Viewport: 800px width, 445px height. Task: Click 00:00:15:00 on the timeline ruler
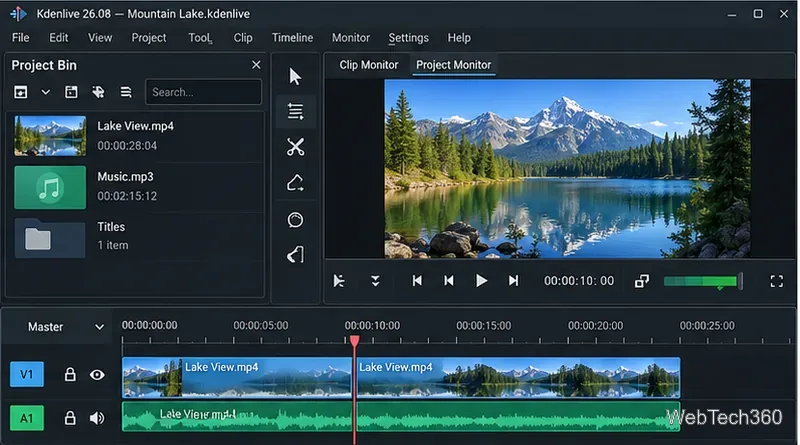[483, 326]
